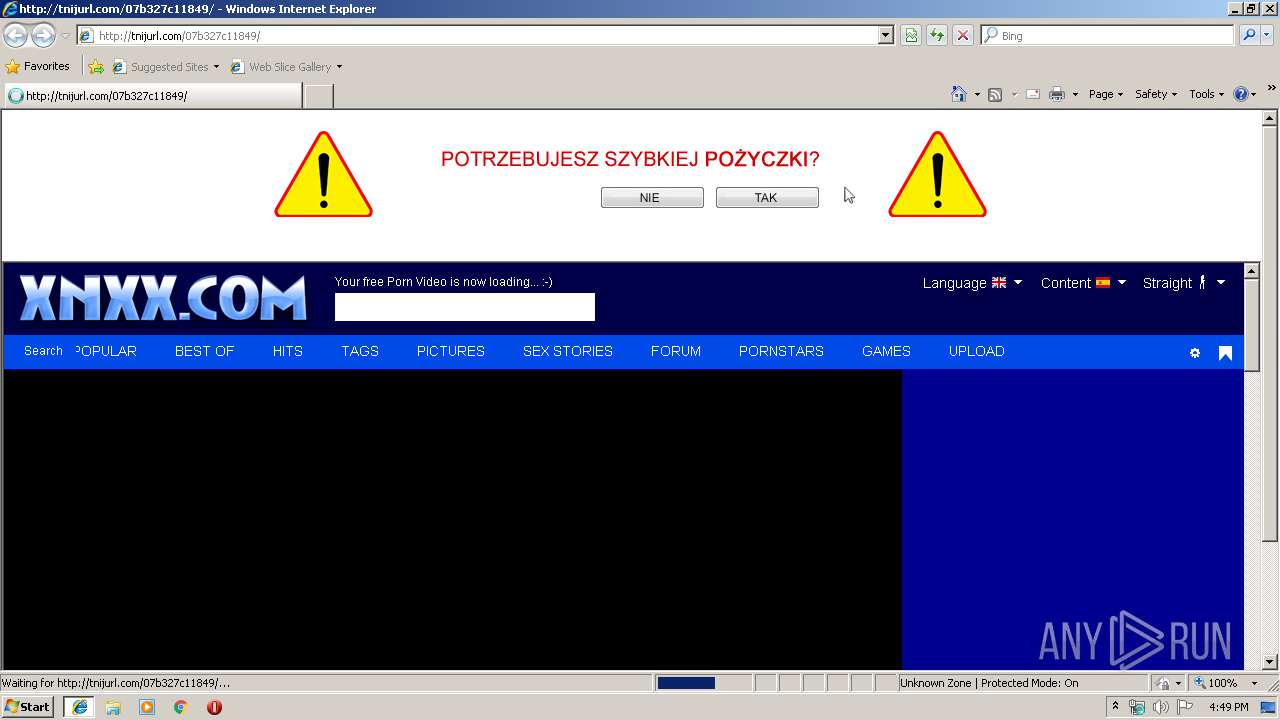Click the white search input field

pos(465,307)
